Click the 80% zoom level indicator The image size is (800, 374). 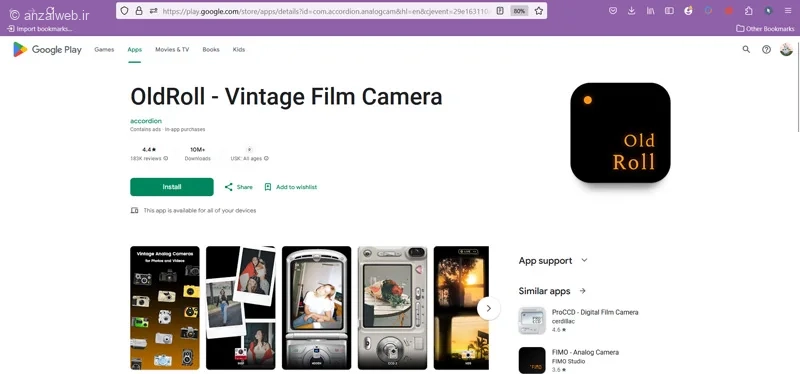(519, 11)
